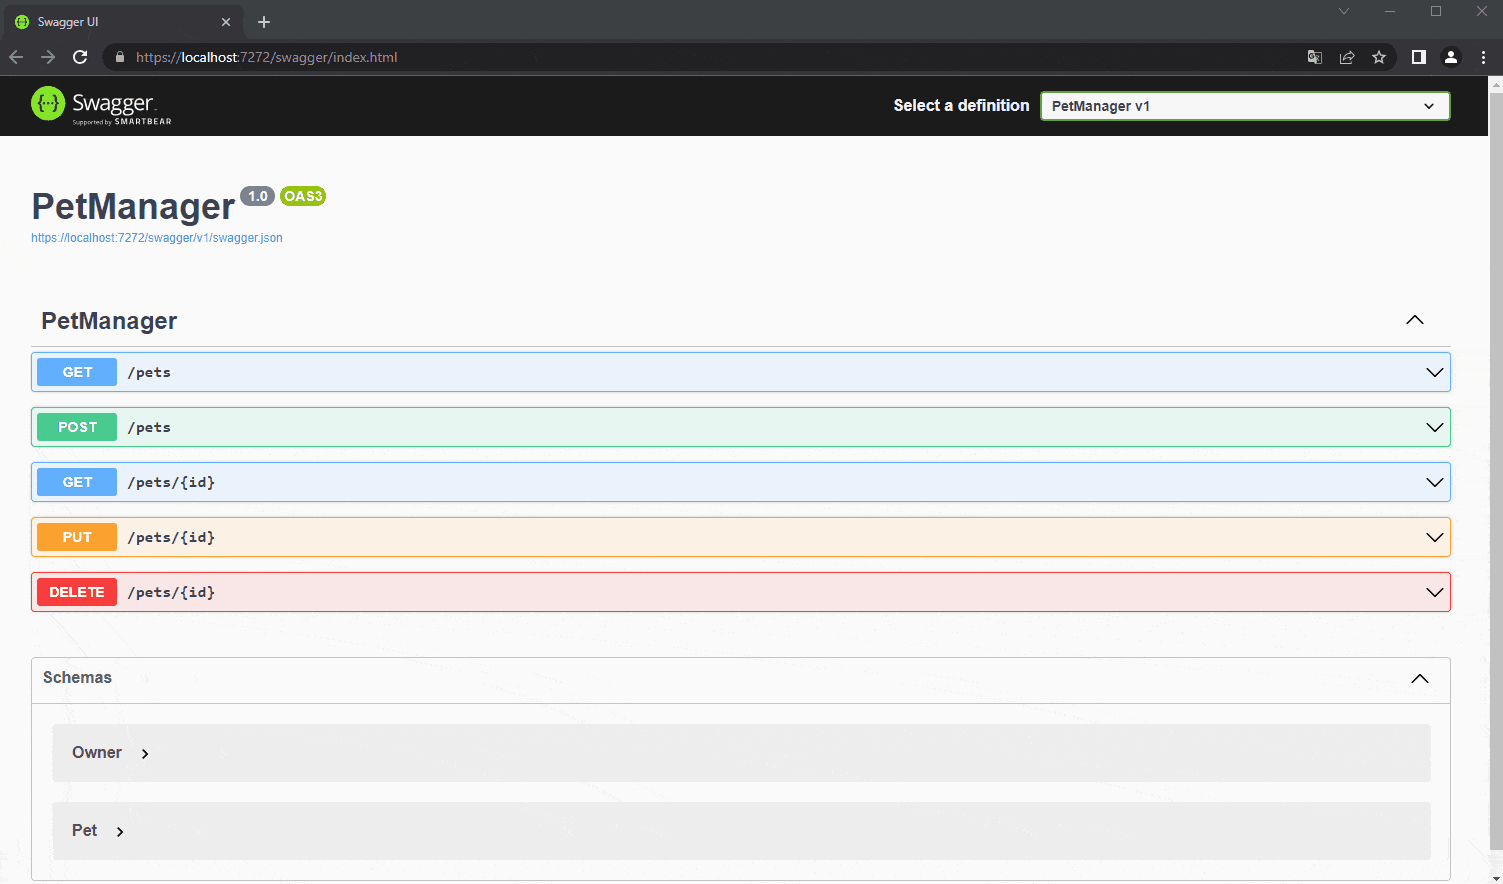Collapse the PetManager operations section
The width and height of the screenshot is (1503, 884).
pyautogui.click(x=1415, y=320)
